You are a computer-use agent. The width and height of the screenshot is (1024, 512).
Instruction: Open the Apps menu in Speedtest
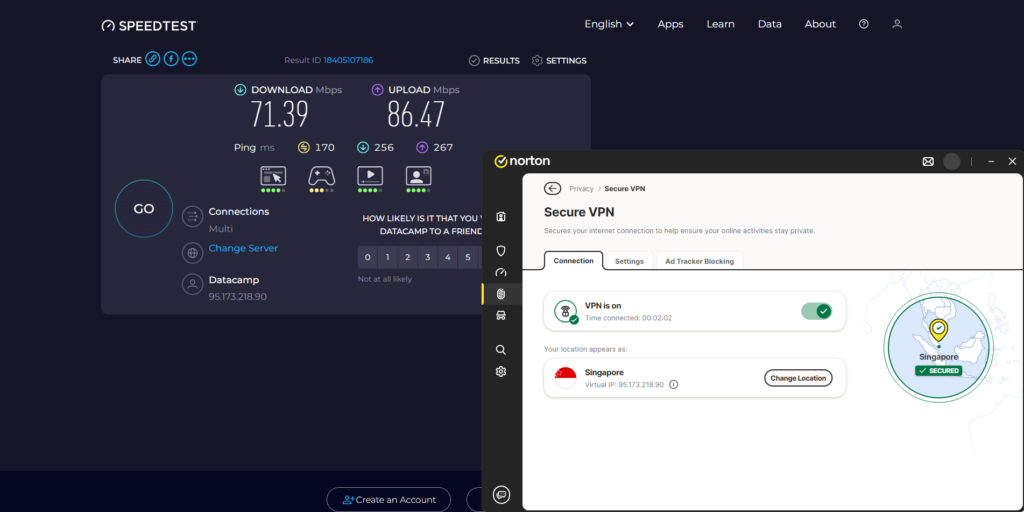point(670,24)
